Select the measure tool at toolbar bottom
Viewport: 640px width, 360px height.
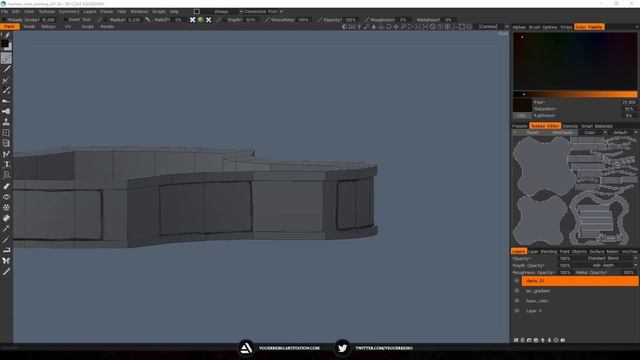pyautogui.click(x=6, y=271)
